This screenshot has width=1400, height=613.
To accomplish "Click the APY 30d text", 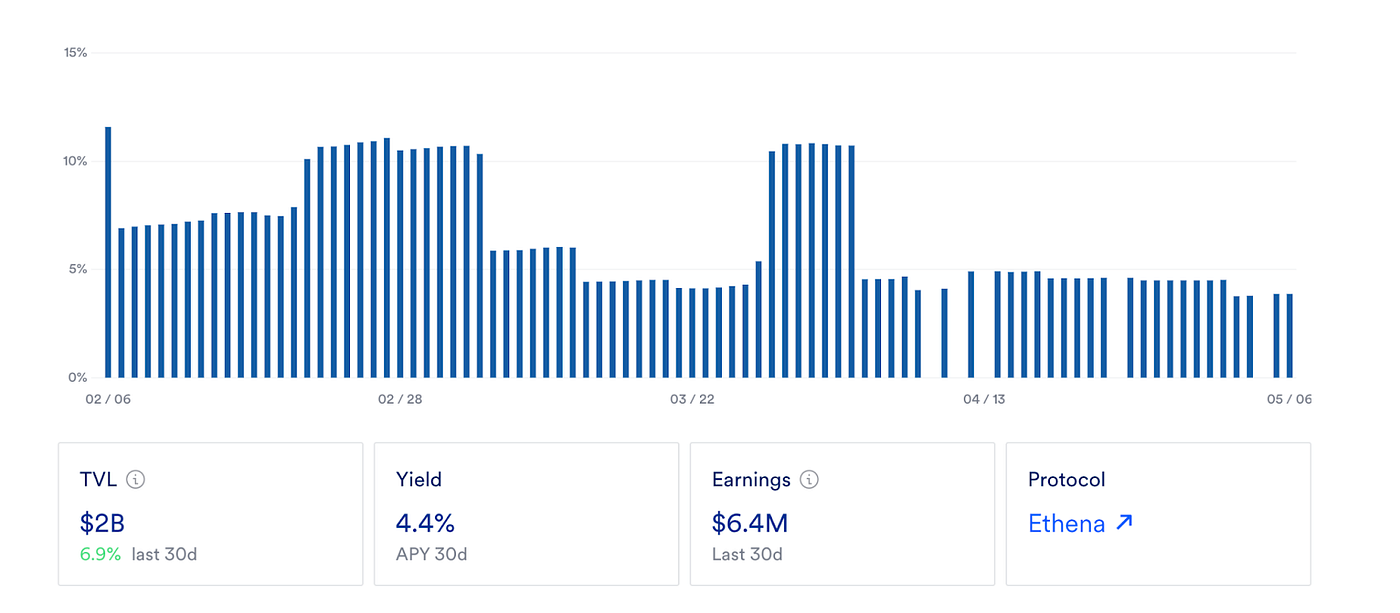I will (x=432, y=554).
